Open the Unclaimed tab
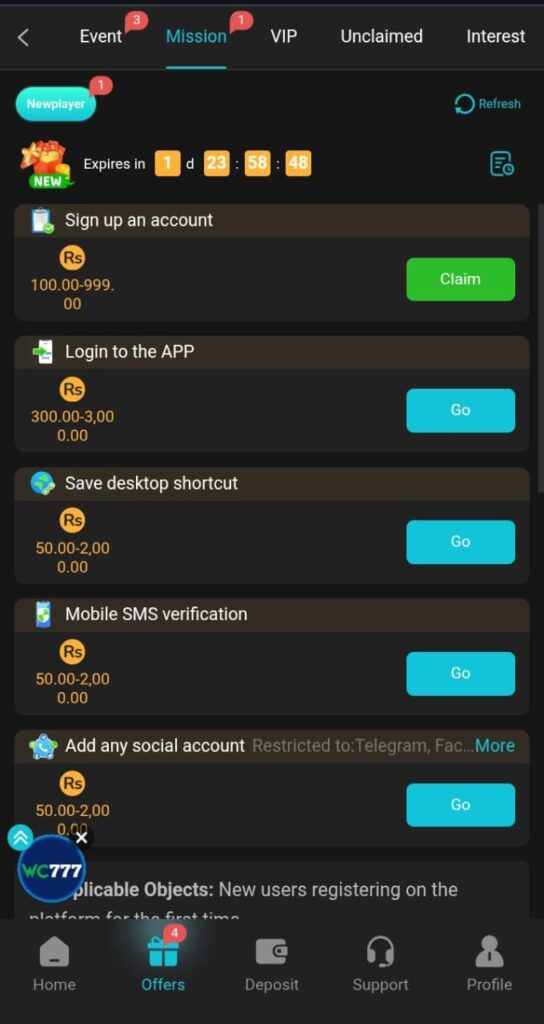 coord(381,37)
